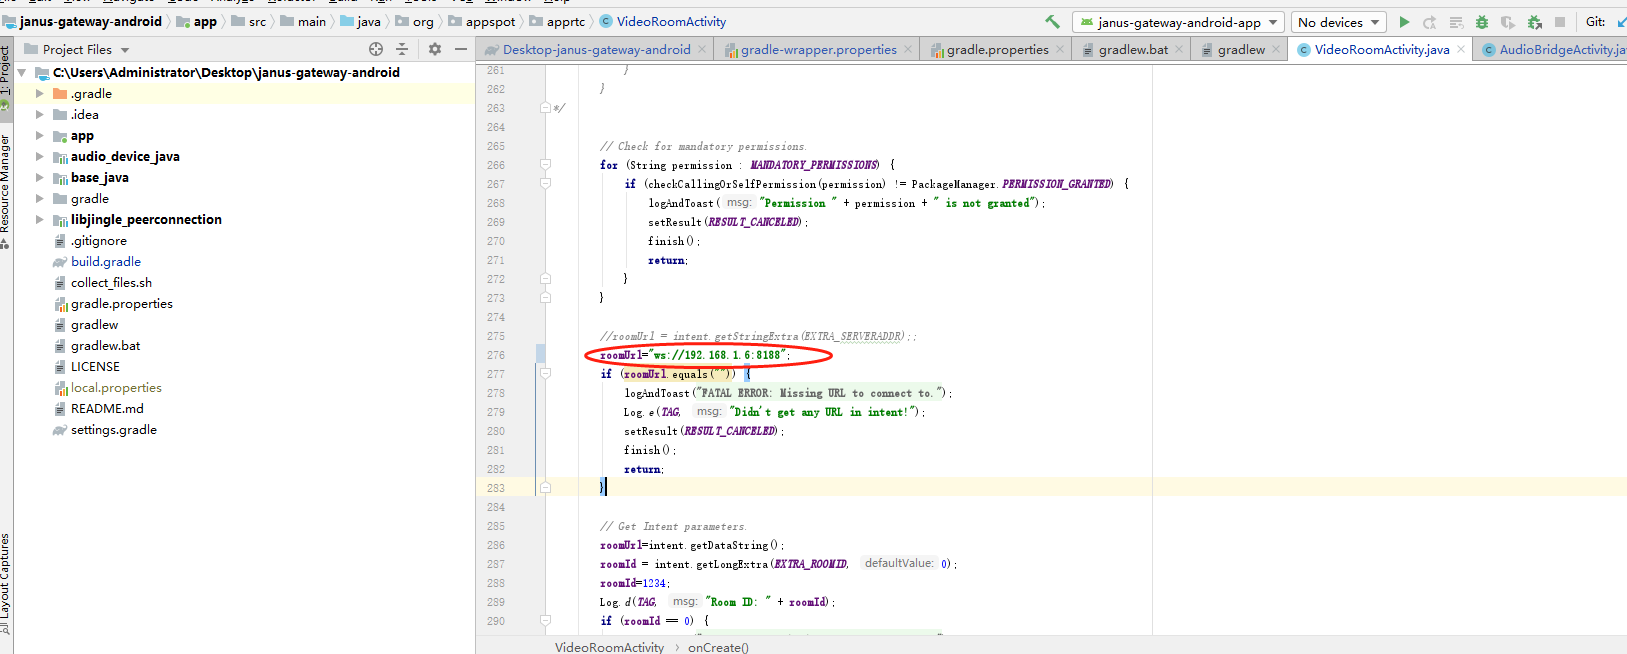Click the Apply Code Changes icon
Image resolution: width=1627 pixels, height=654 pixels.
point(1456,22)
